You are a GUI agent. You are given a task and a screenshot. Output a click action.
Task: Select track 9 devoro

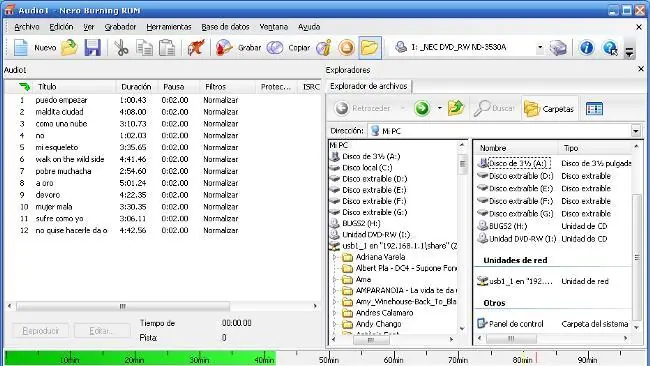48,195
